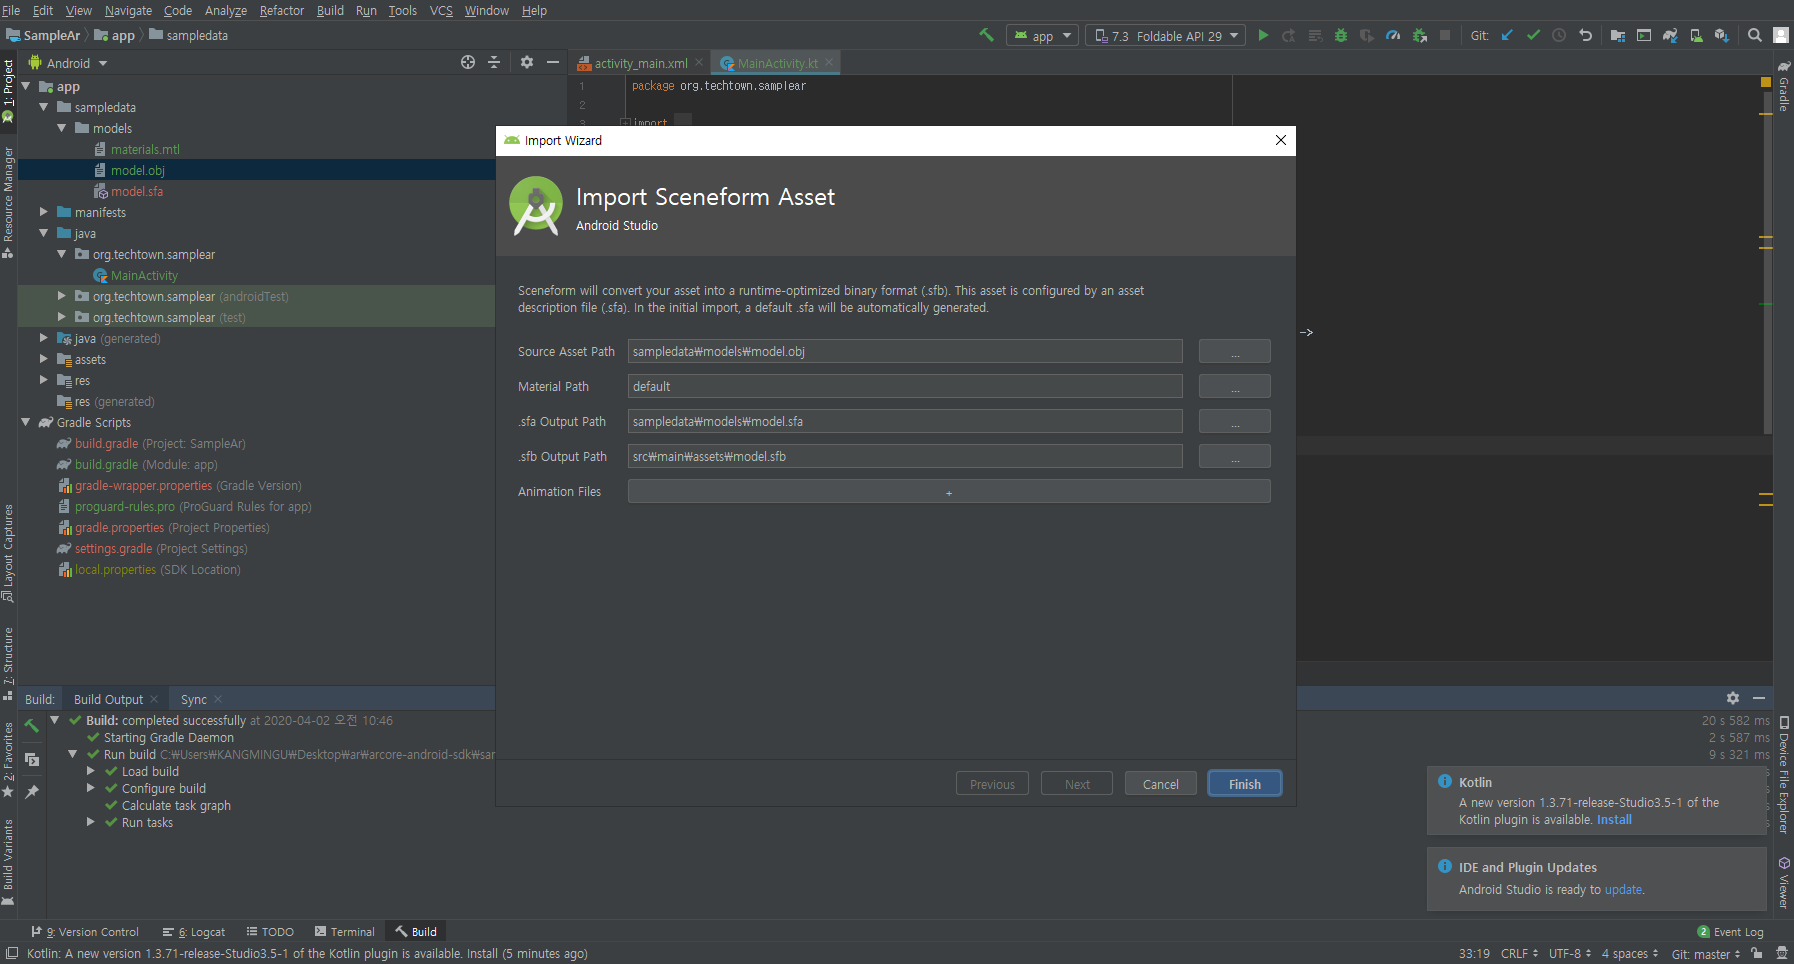Click scroll-from-source target icon in Project panel
Screen dimensions: 1794x964
[x=468, y=62]
